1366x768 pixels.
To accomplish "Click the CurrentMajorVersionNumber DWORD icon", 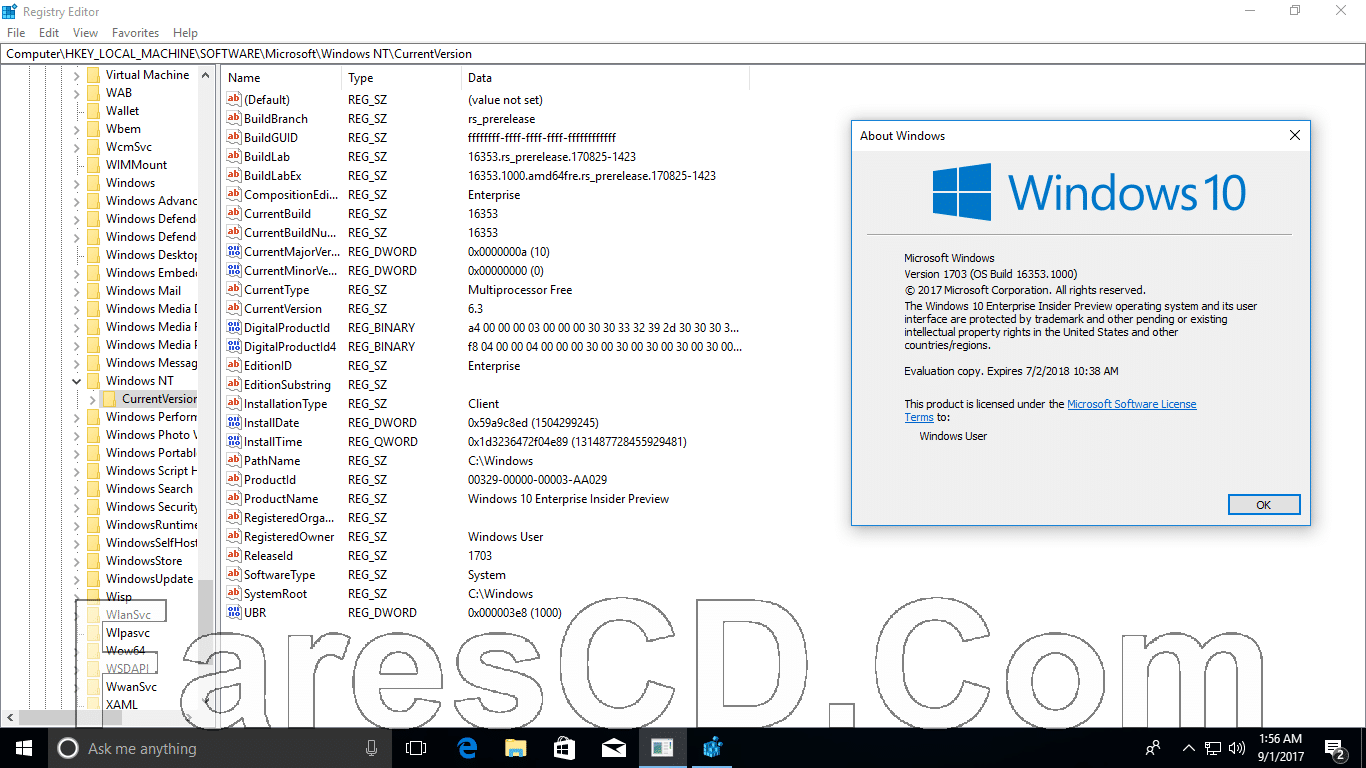I will click(234, 251).
